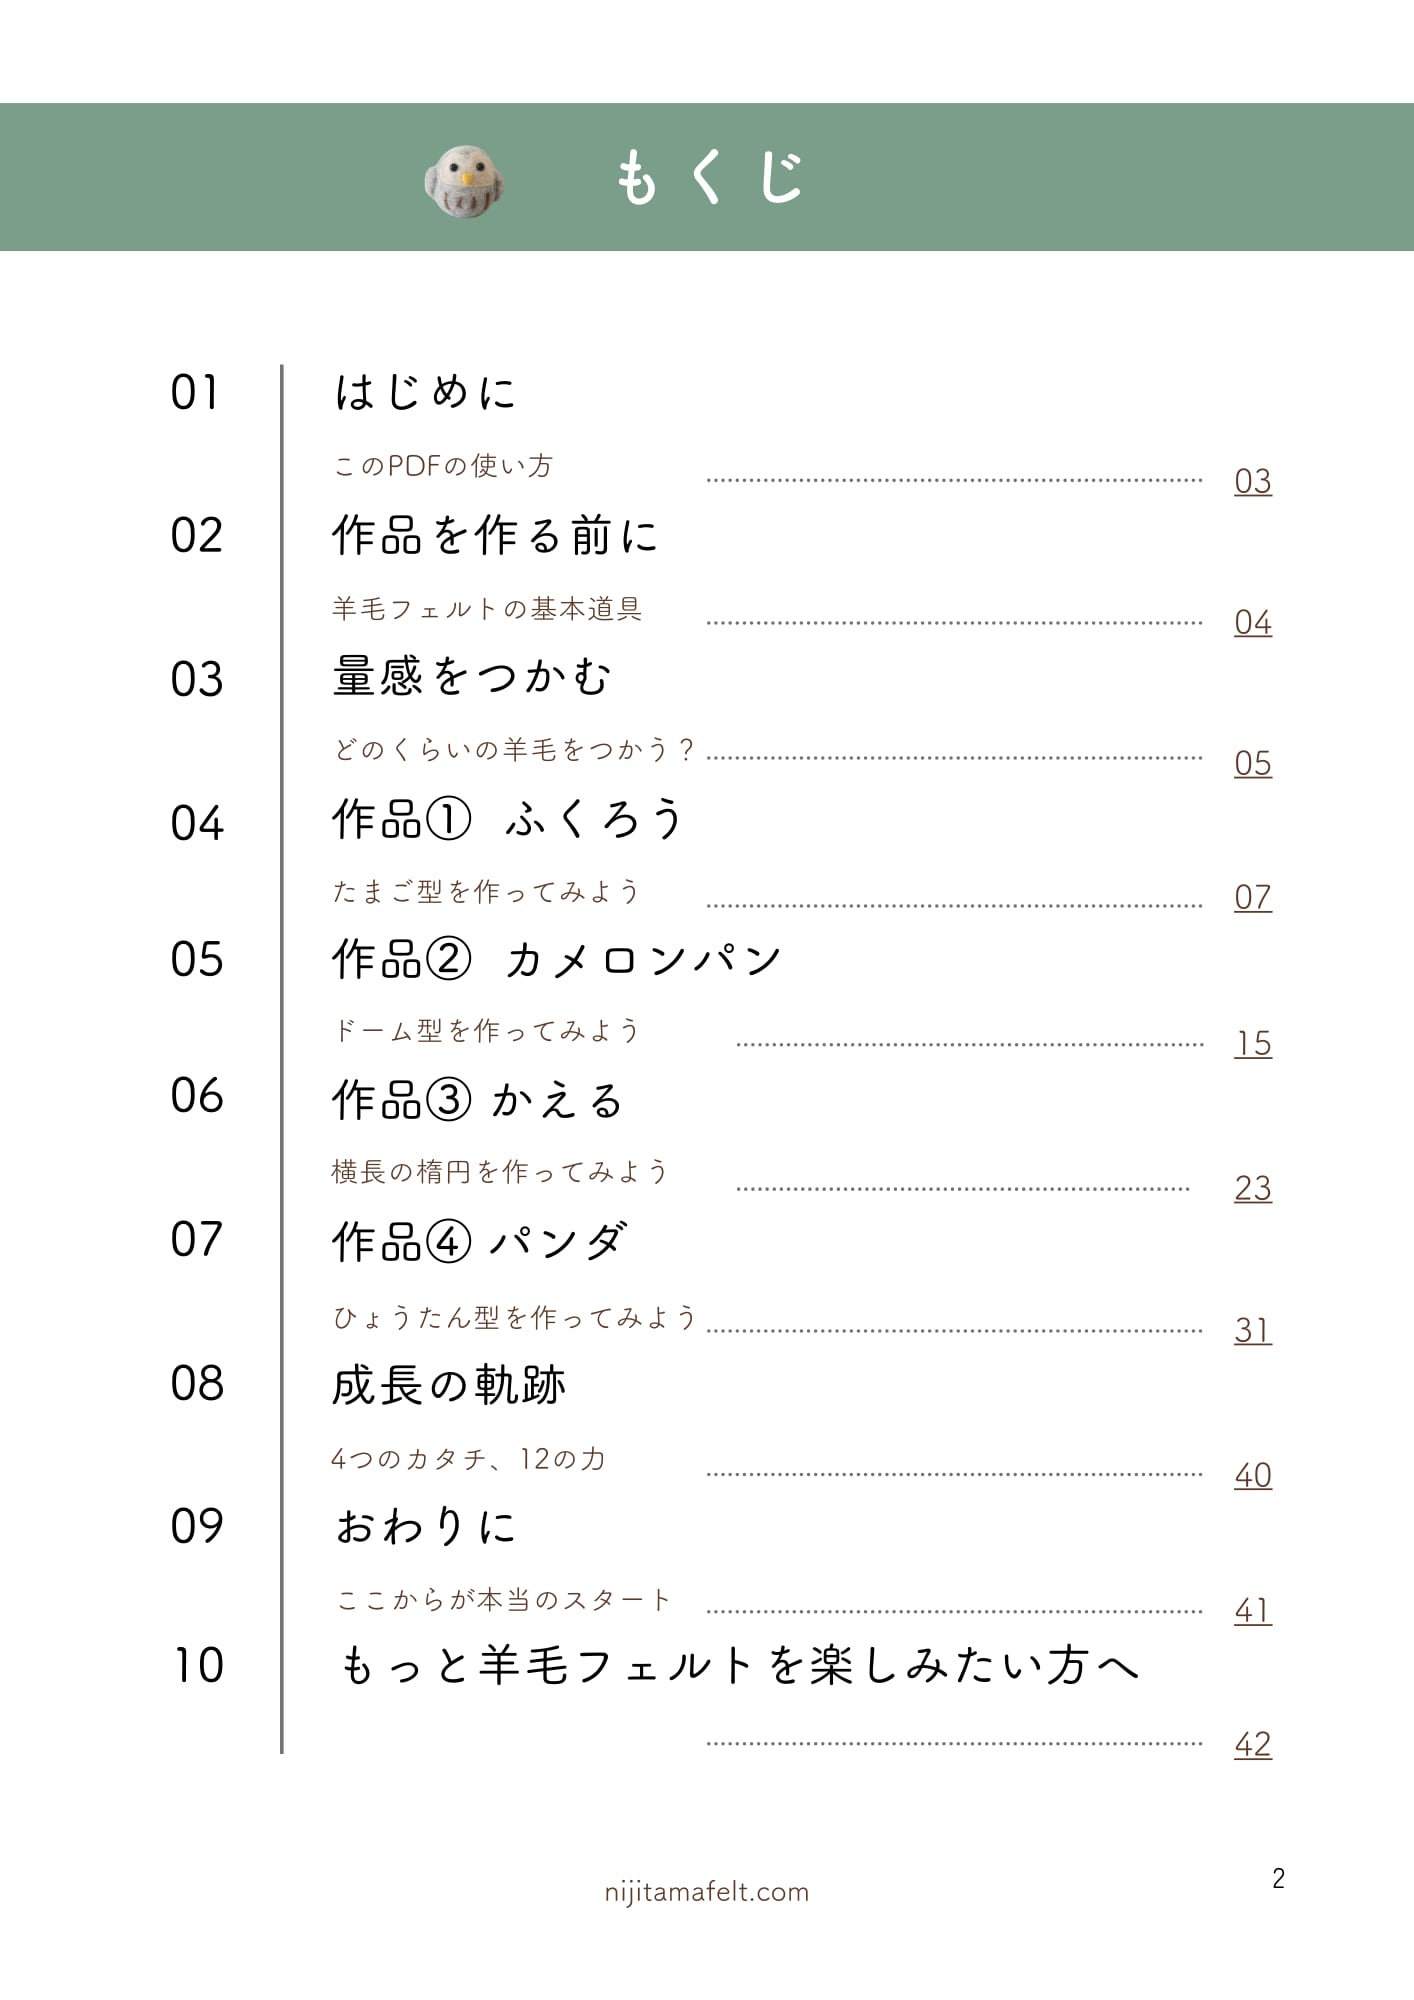Jump to page 04 link

[x=1252, y=622]
